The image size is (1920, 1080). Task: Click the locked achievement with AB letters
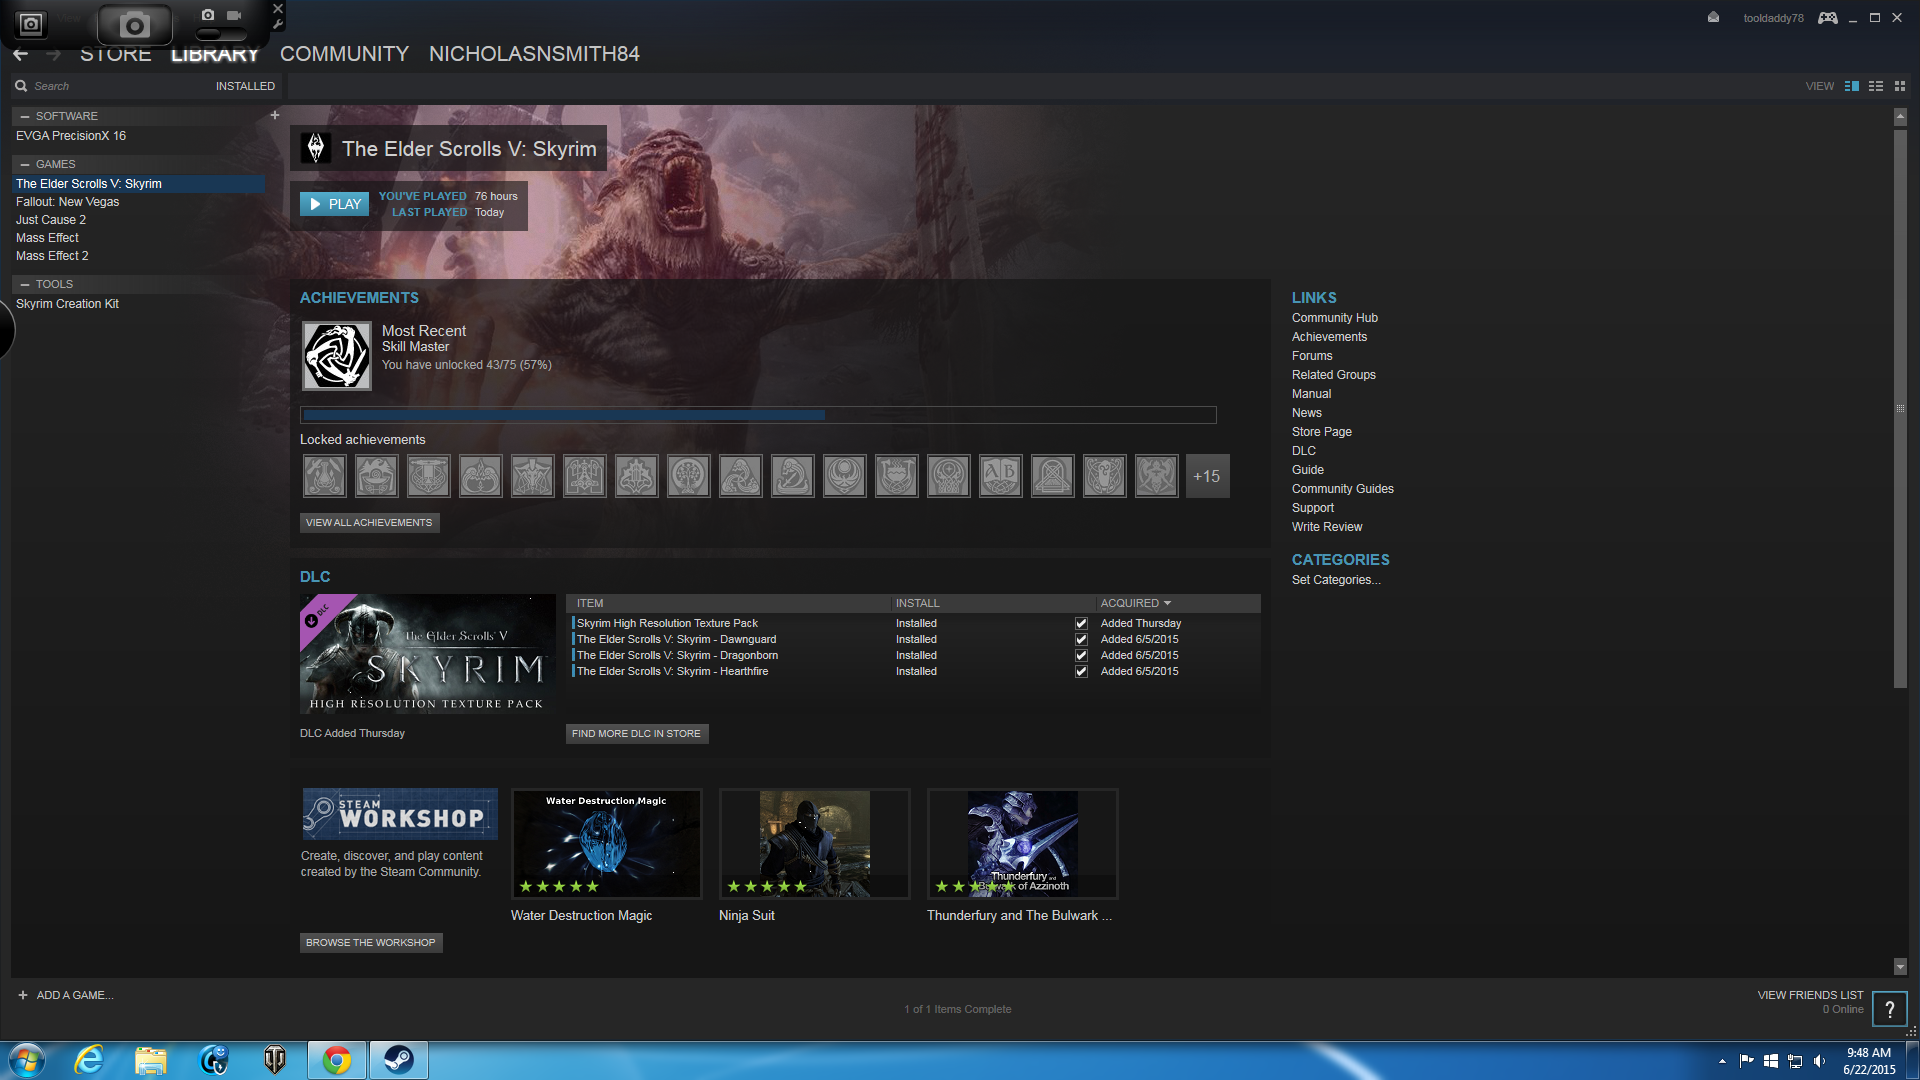[x=1000, y=476]
